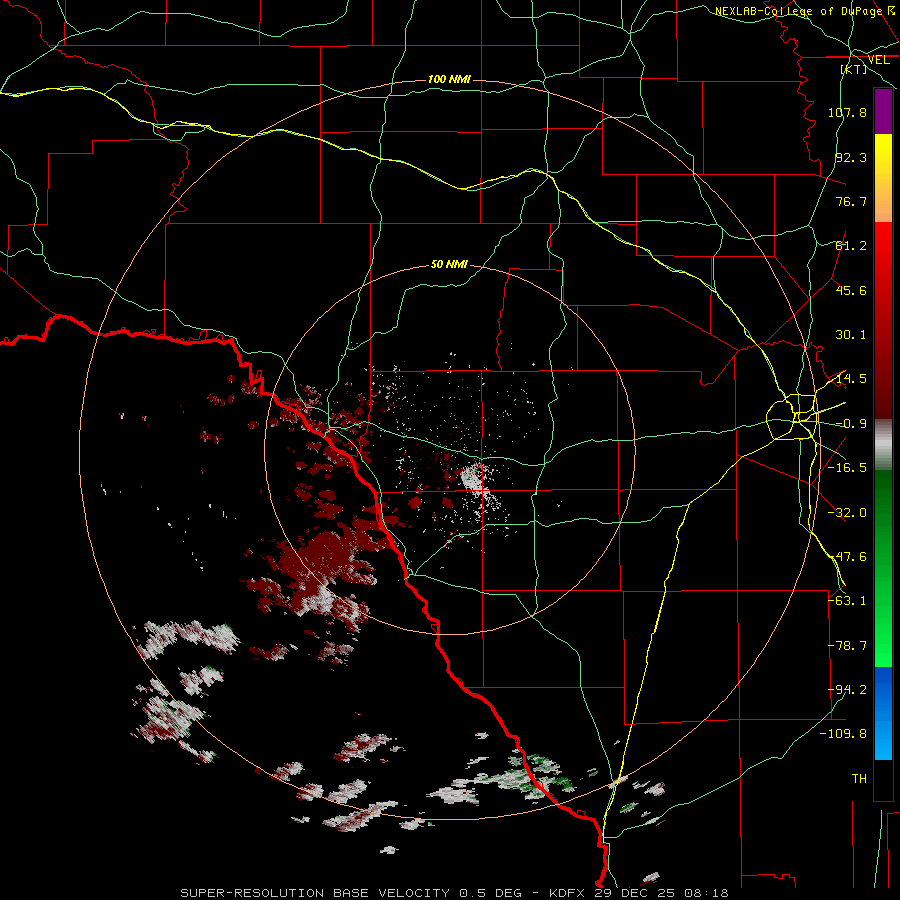
Task: Click the 76.7 velocity scale value
Action: pos(851,201)
